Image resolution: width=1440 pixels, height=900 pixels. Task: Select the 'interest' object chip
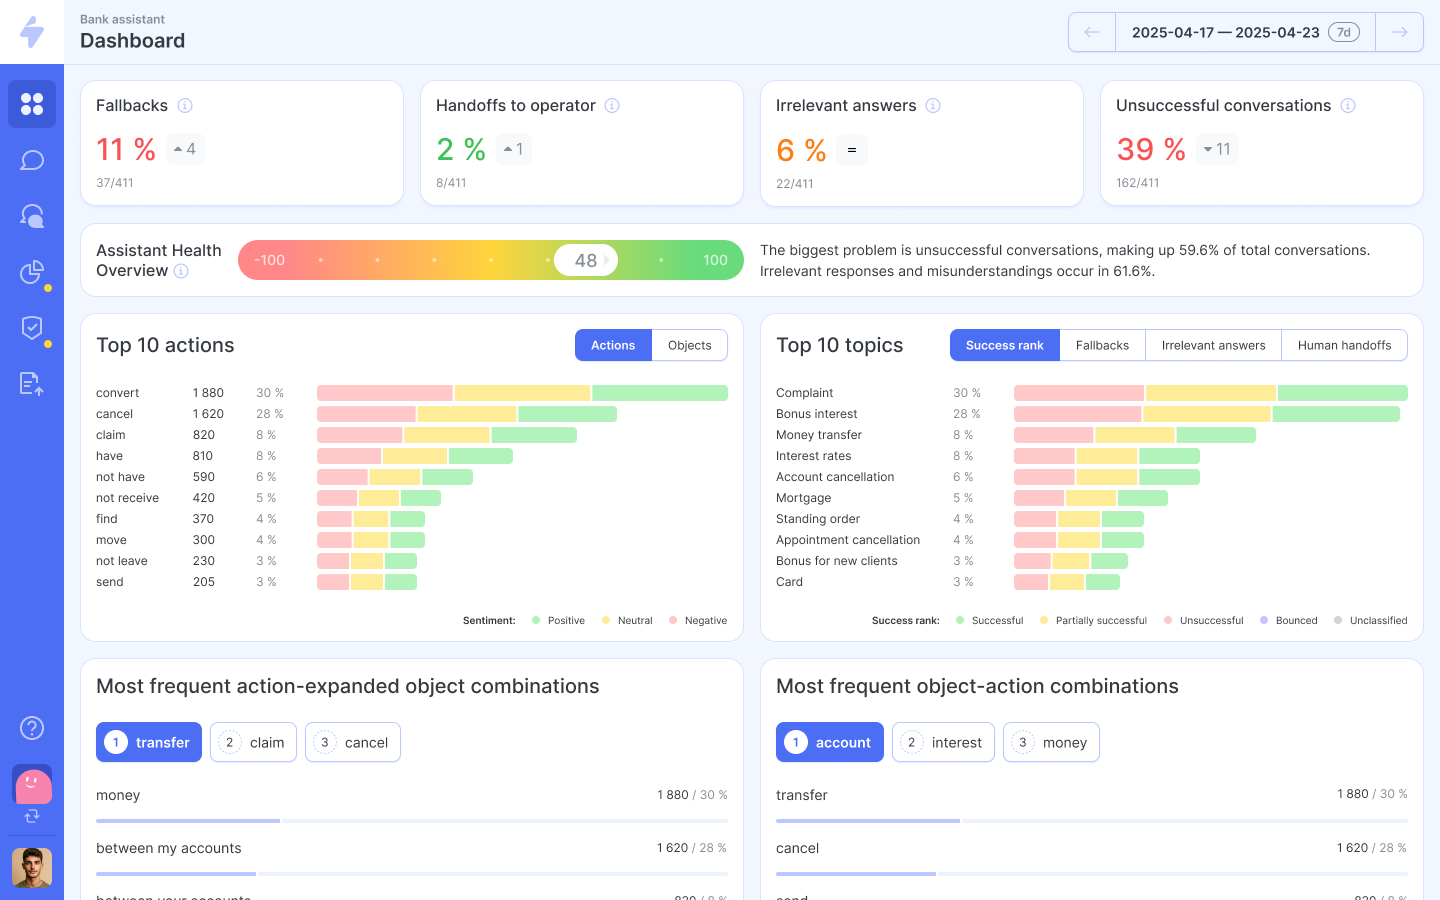(943, 742)
